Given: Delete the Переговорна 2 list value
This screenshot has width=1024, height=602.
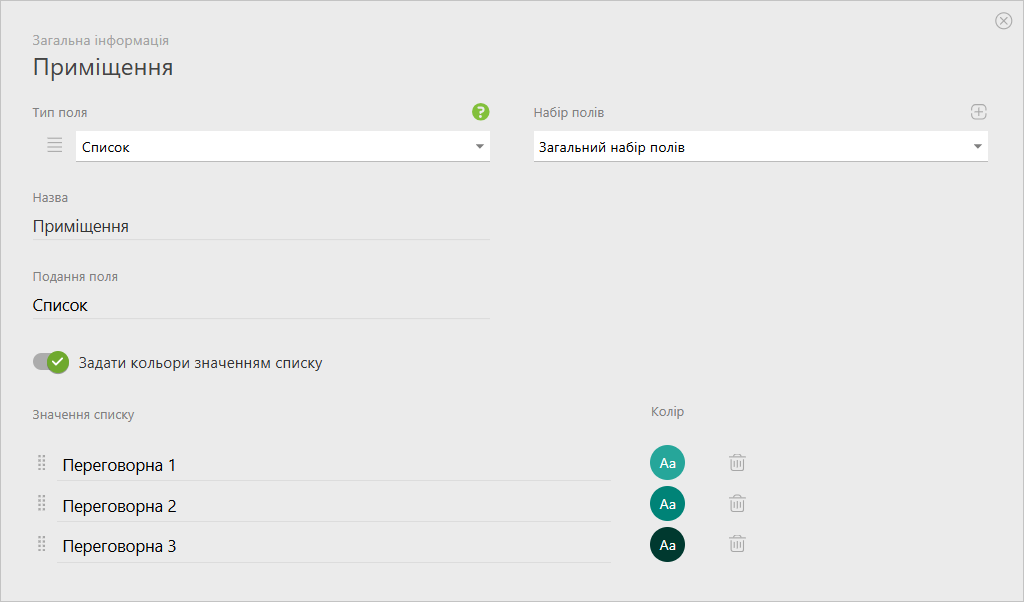Looking at the screenshot, I should point(737,503).
